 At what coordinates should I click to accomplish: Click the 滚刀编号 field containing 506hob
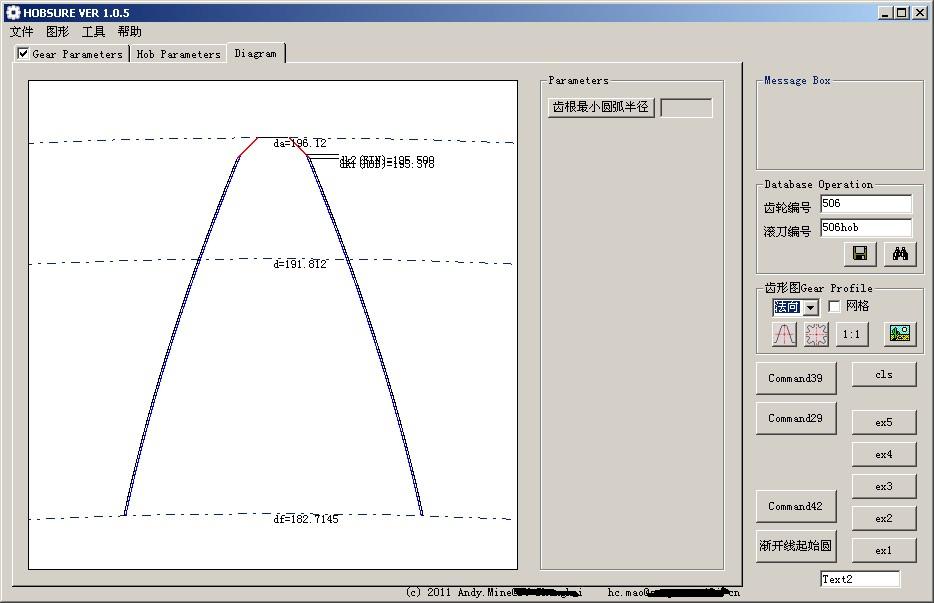click(866, 228)
